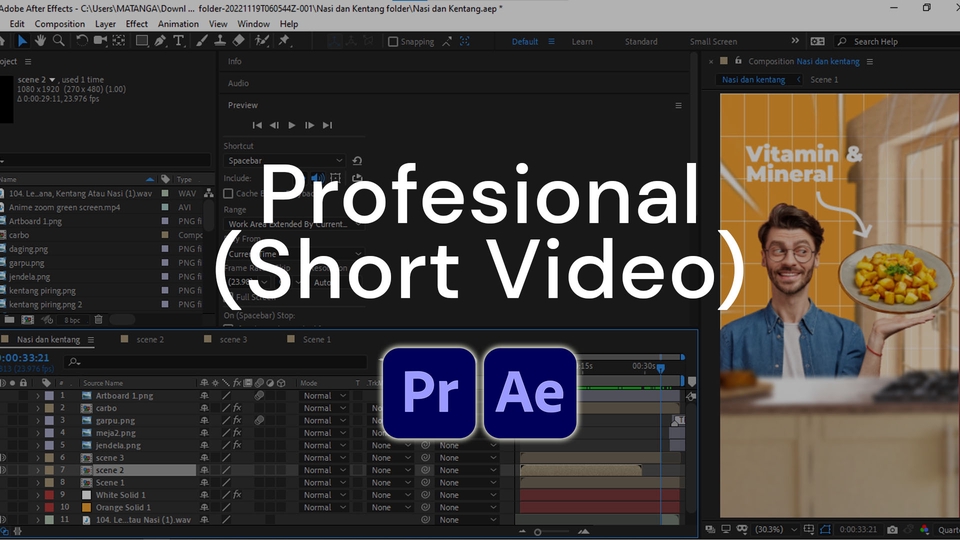Open Project flowchart view icon
Image resolution: width=960 pixels, height=540 pixels.
click(208, 193)
